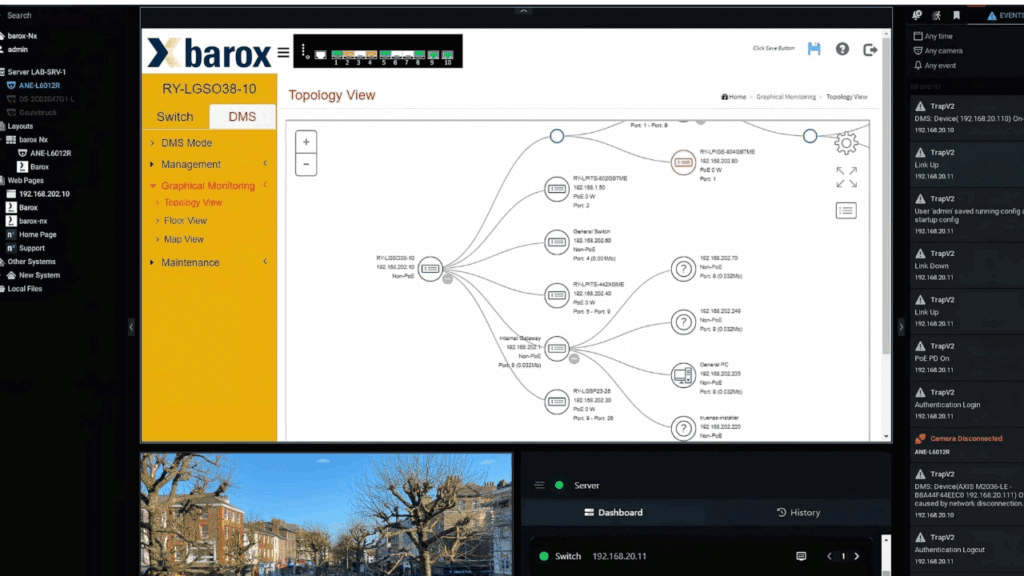The width and height of the screenshot is (1024, 576).
Task: Open the Any camera filter dropdown
Action: click(942, 51)
